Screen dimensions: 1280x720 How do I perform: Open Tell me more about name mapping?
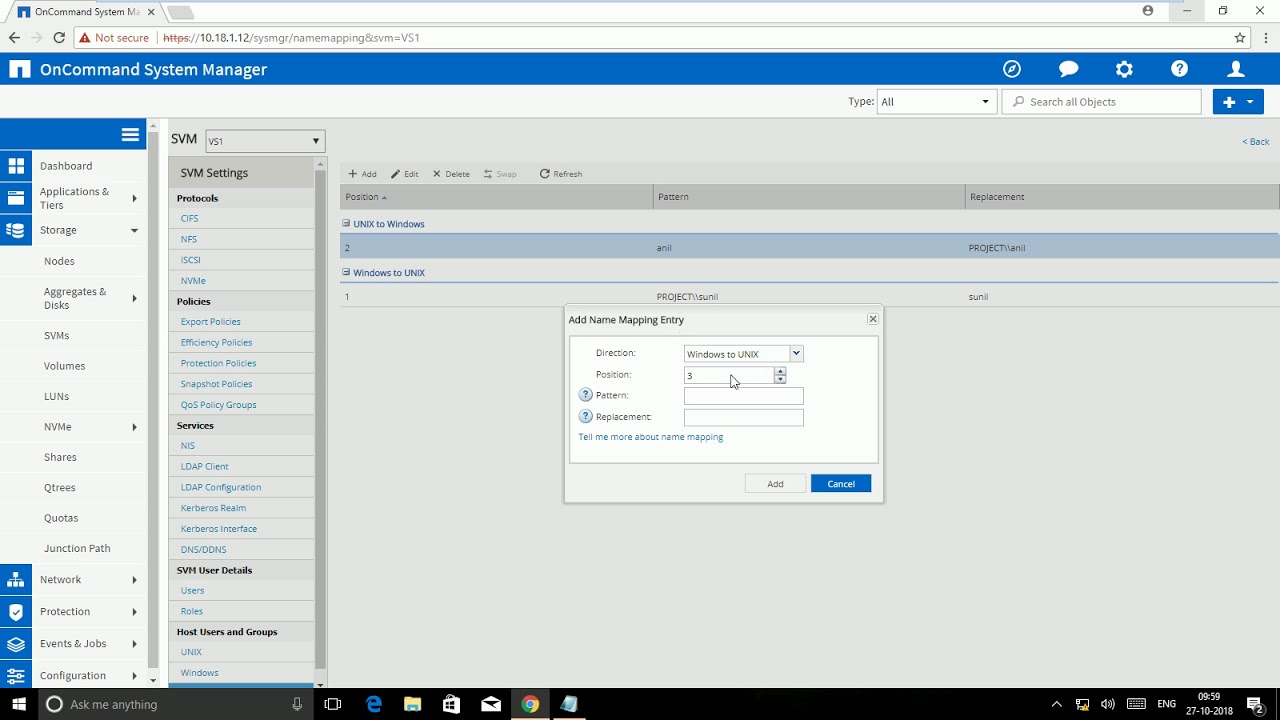point(650,437)
